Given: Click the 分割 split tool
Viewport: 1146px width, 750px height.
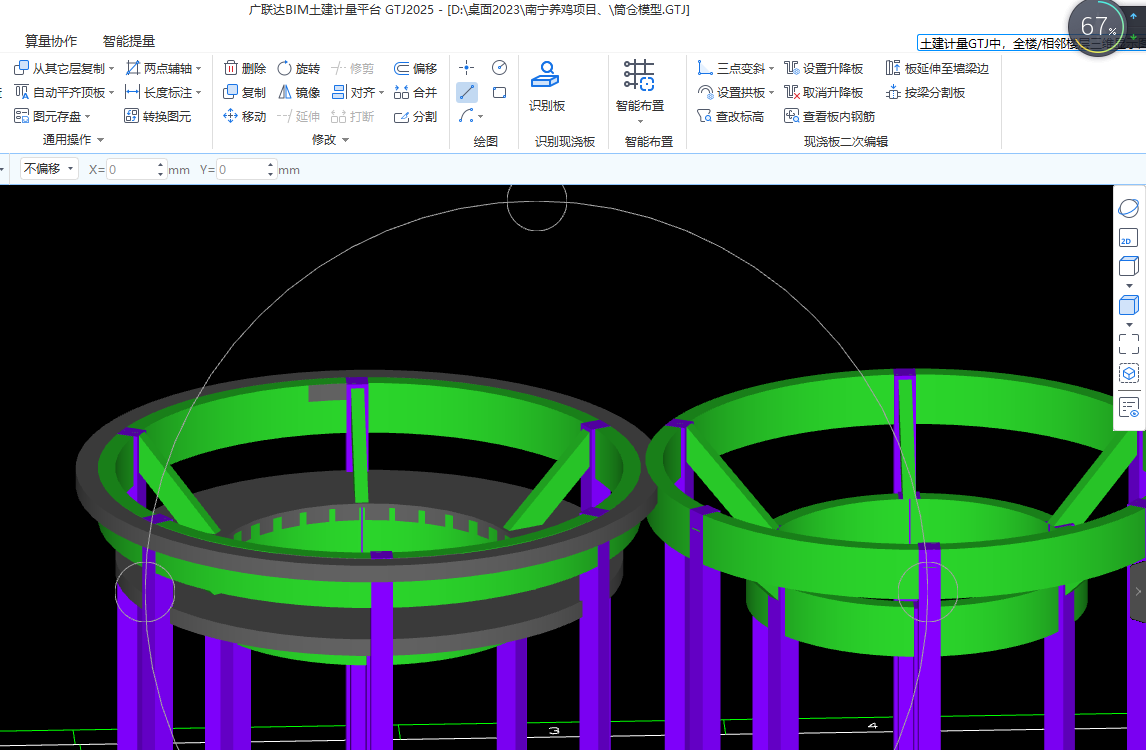Looking at the screenshot, I should click(415, 116).
